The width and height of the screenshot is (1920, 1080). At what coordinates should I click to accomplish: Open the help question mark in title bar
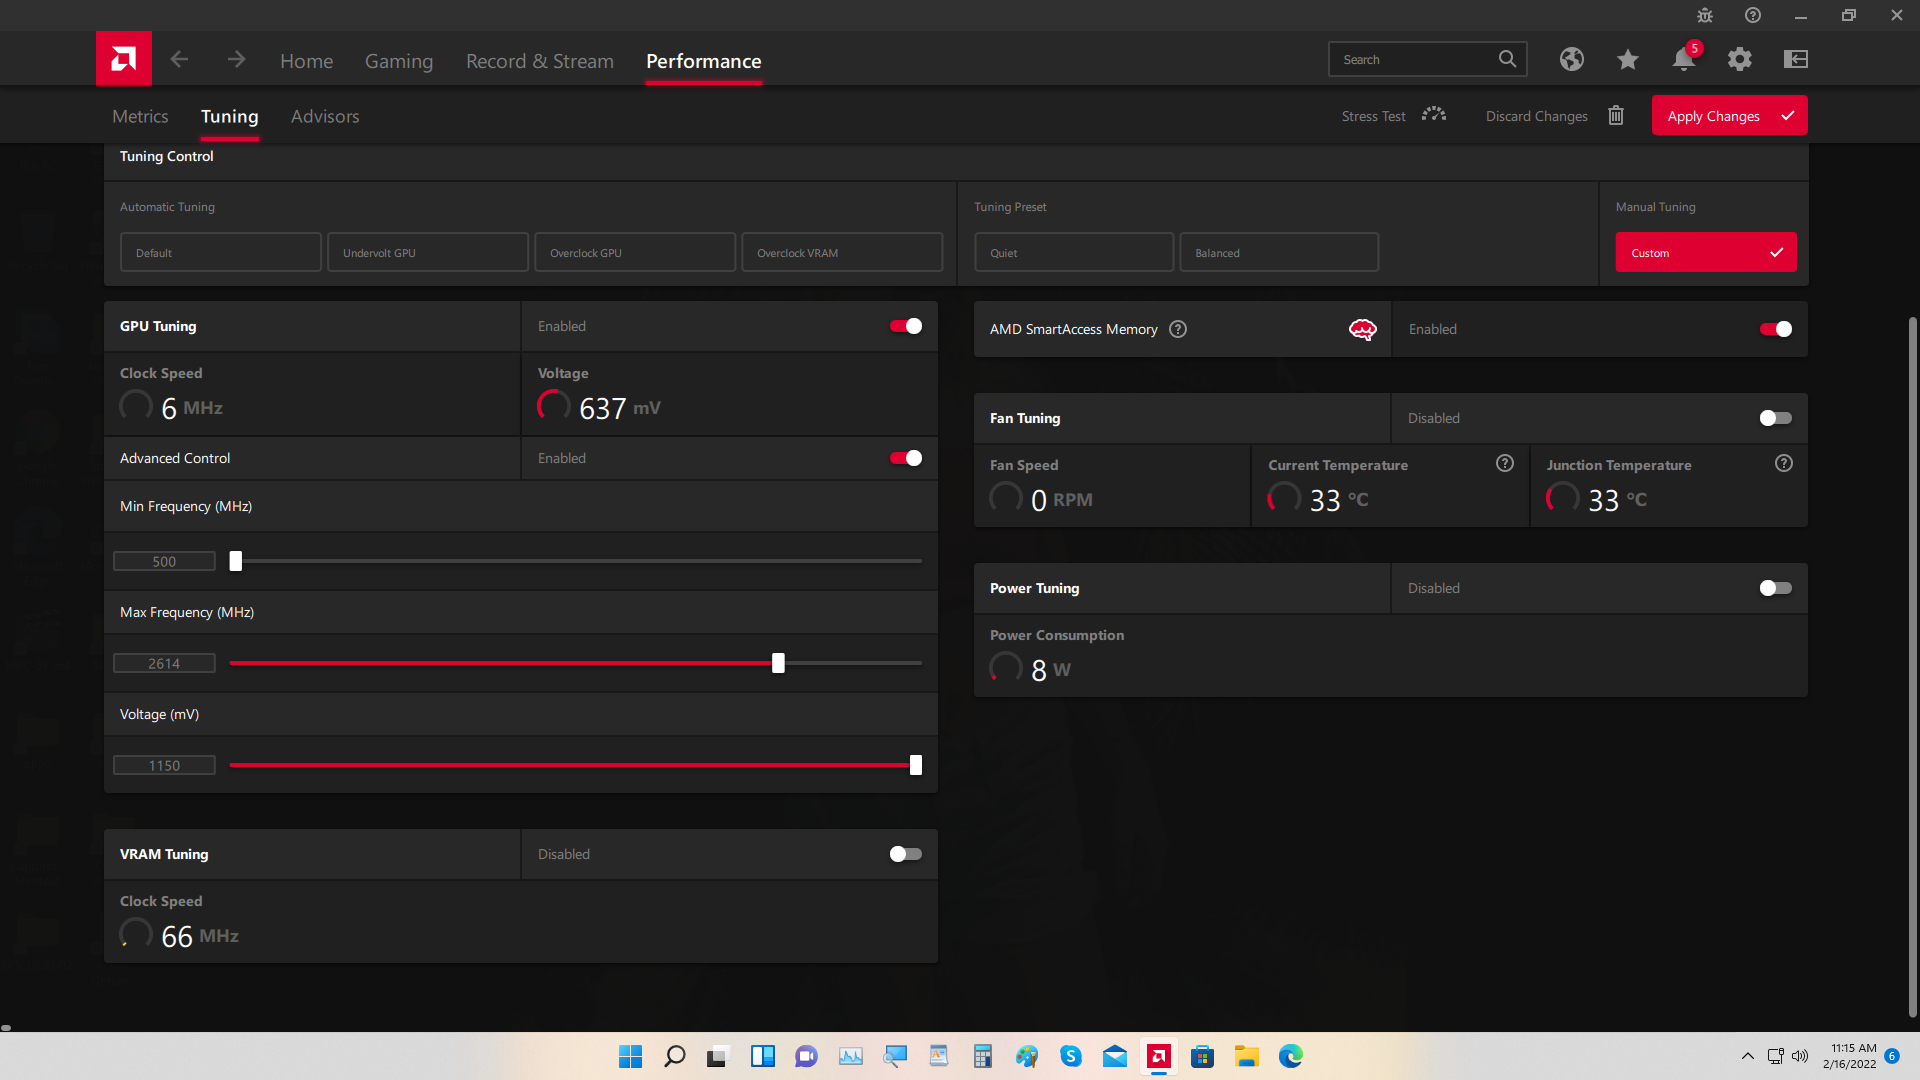pyautogui.click(x=1753, y=15)
